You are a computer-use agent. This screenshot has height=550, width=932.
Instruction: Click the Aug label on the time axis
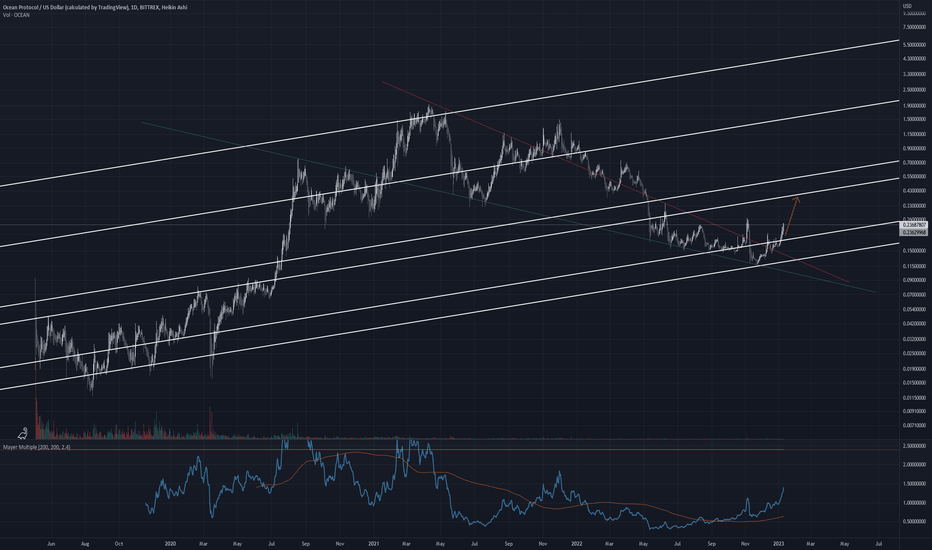pyautogui.click(x=85, y=544)
